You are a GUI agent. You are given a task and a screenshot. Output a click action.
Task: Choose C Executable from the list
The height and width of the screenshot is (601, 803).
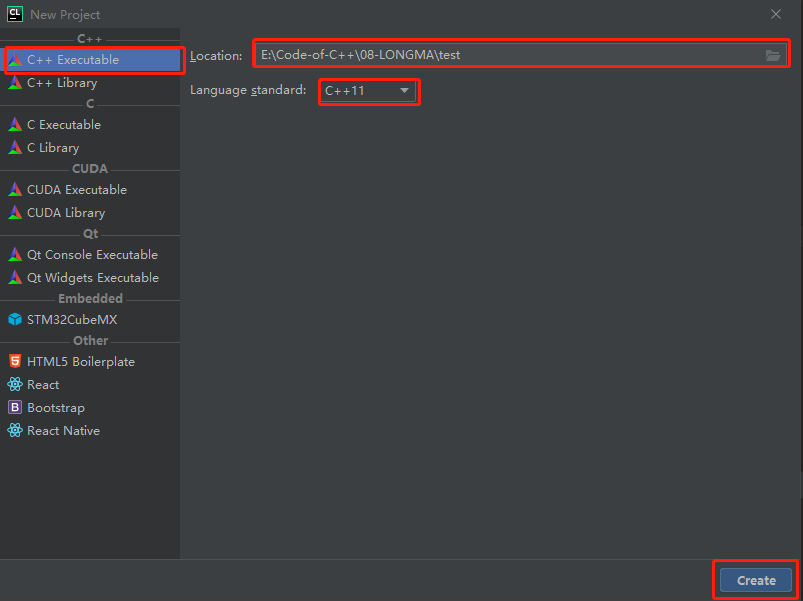[90, 124]
